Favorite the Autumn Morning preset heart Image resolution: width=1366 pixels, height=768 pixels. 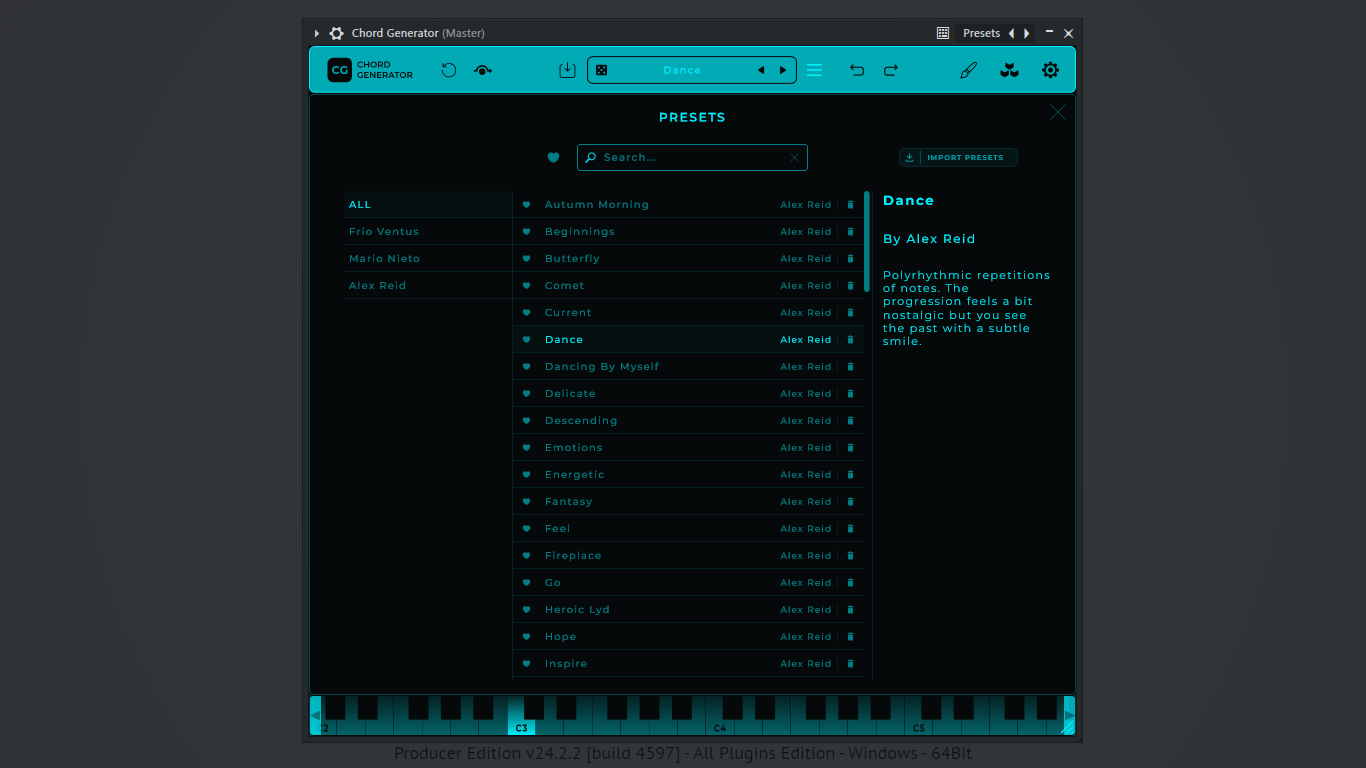tap(526, 205)
